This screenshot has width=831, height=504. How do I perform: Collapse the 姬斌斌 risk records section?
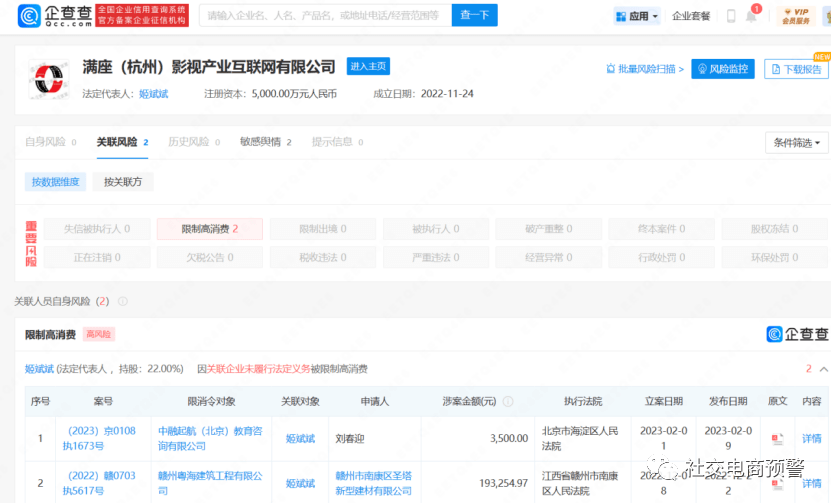point(824,369)
